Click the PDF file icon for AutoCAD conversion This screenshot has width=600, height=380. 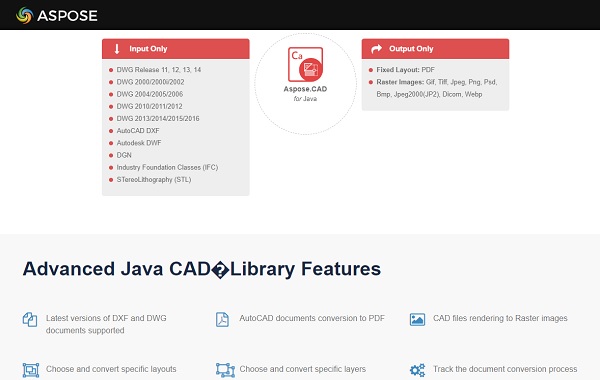(222, 320)
